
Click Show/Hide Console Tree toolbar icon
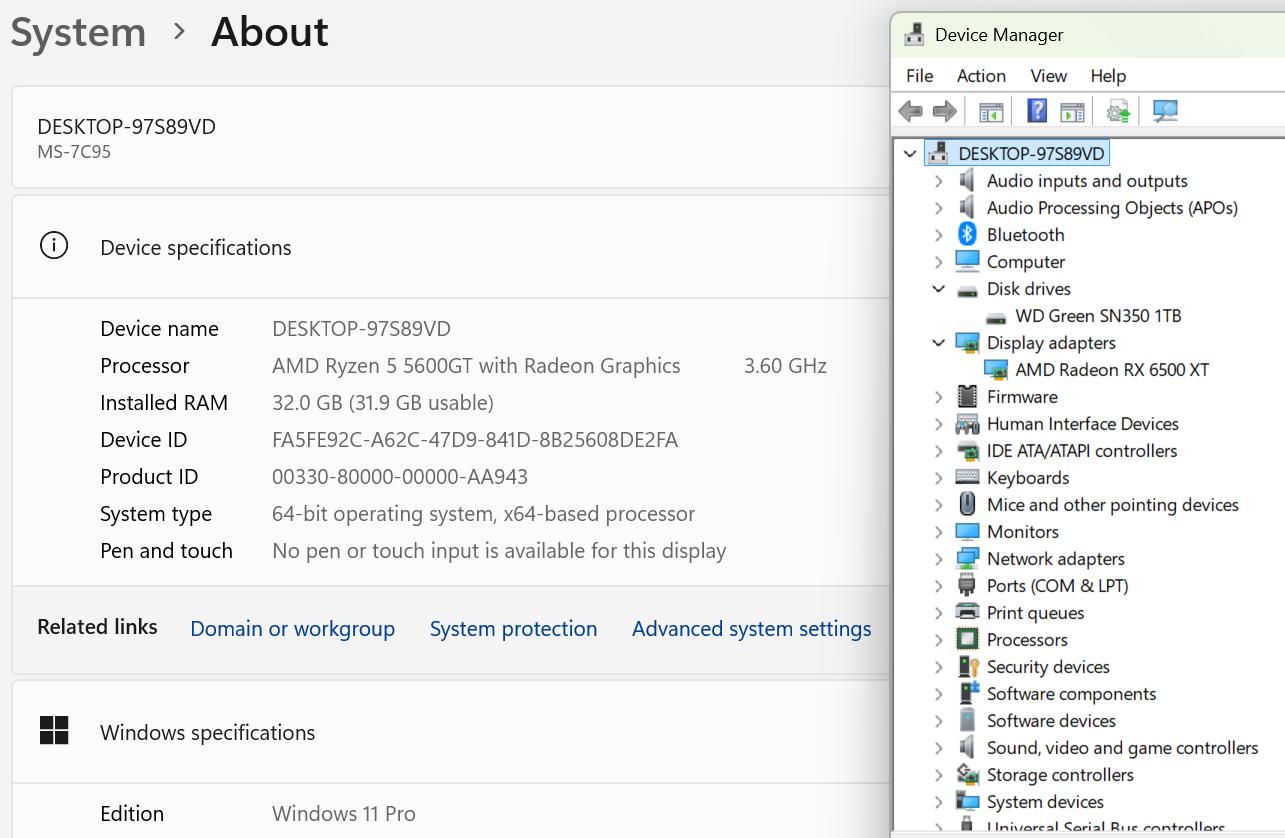point(990,112)
